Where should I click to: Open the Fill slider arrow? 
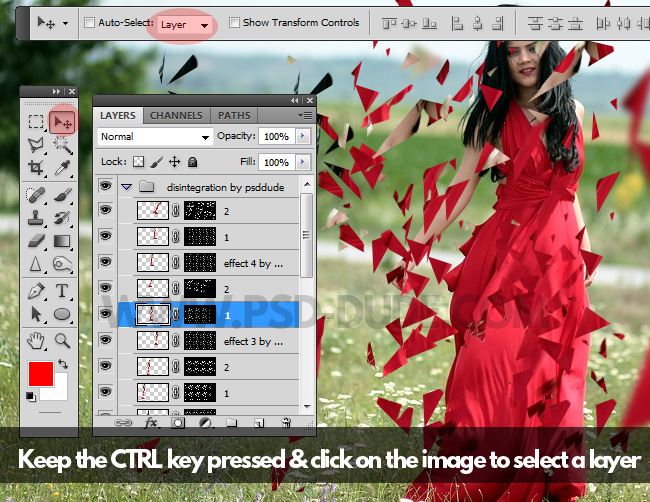[x=303, y=162]
